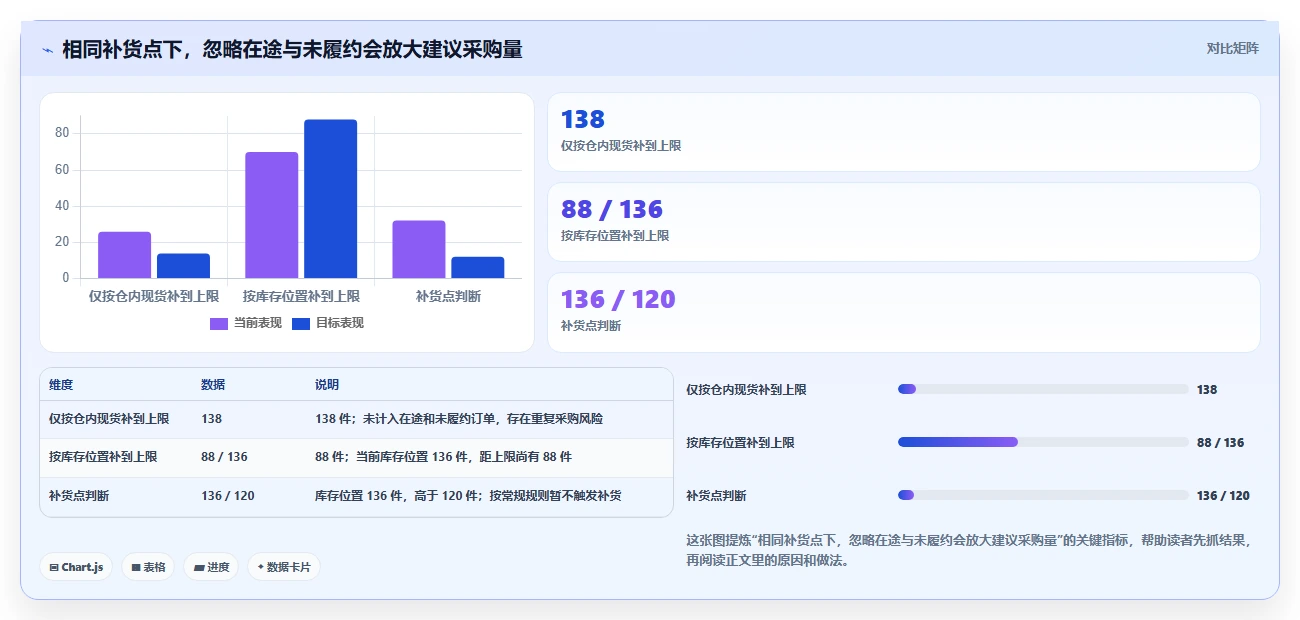
Task: Click the purple bar for 补货点判断
Action: pos(419,249)
